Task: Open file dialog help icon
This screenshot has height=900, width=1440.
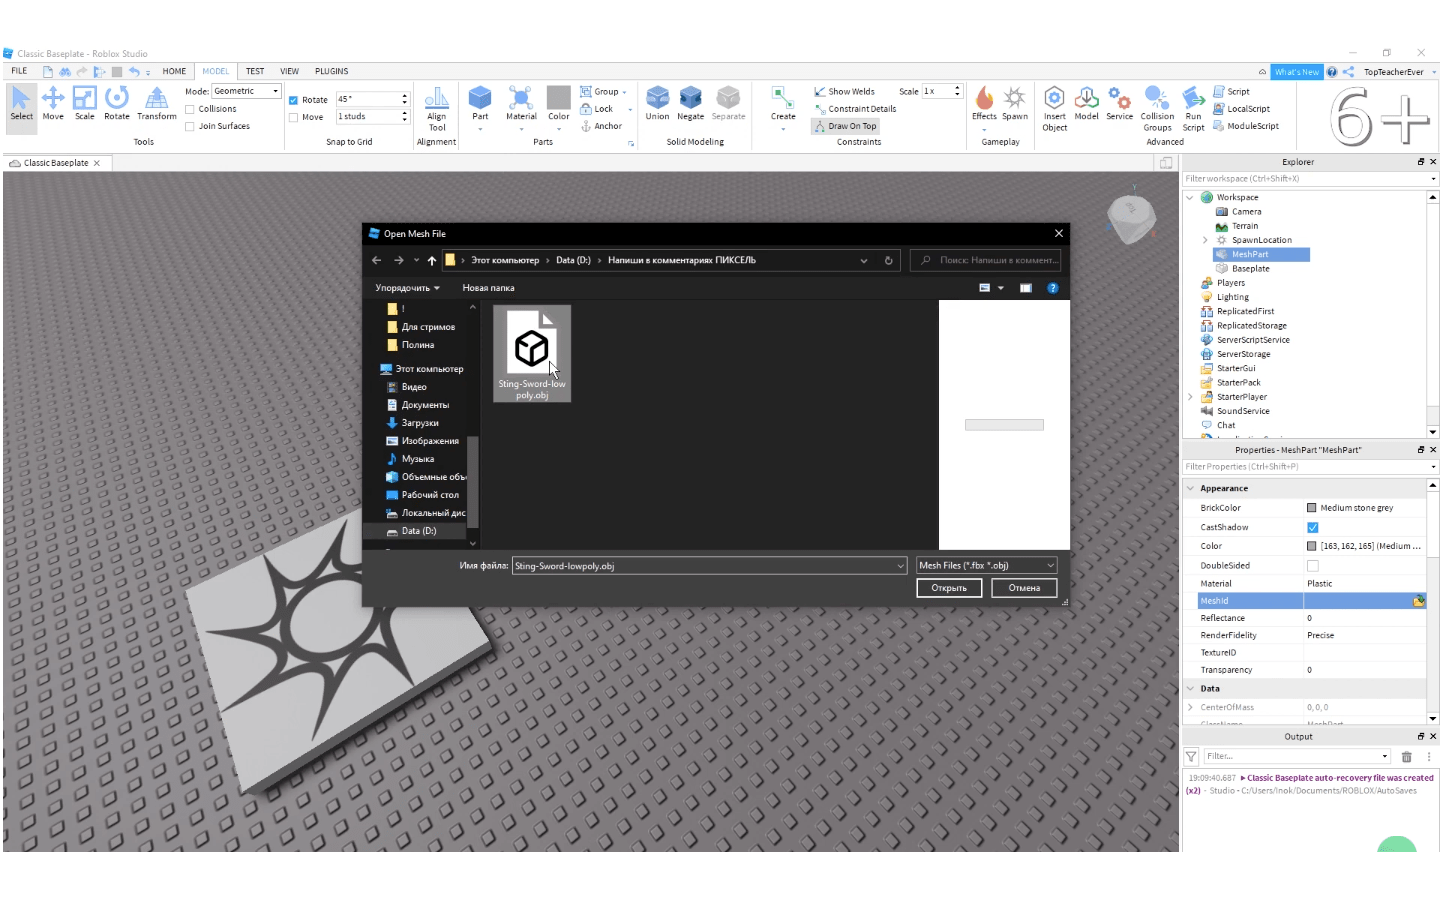Action: pyautogui.click(x=1052, y=288)
